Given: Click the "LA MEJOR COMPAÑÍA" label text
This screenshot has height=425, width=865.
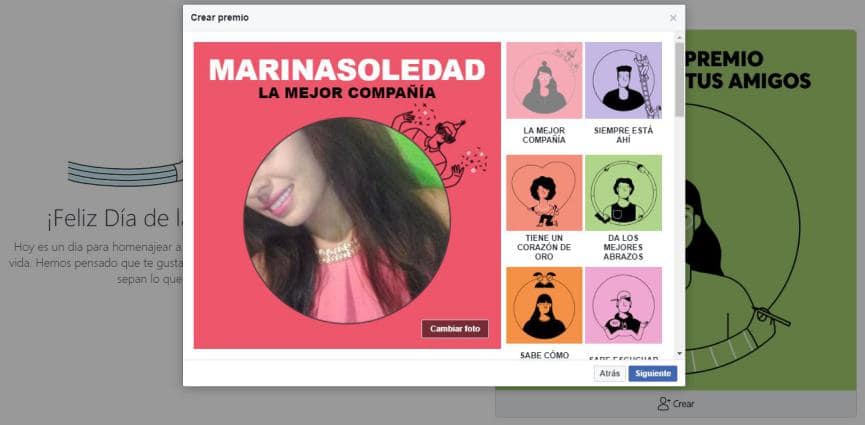Looking at the screenshot, I should [x=544, y=135].
